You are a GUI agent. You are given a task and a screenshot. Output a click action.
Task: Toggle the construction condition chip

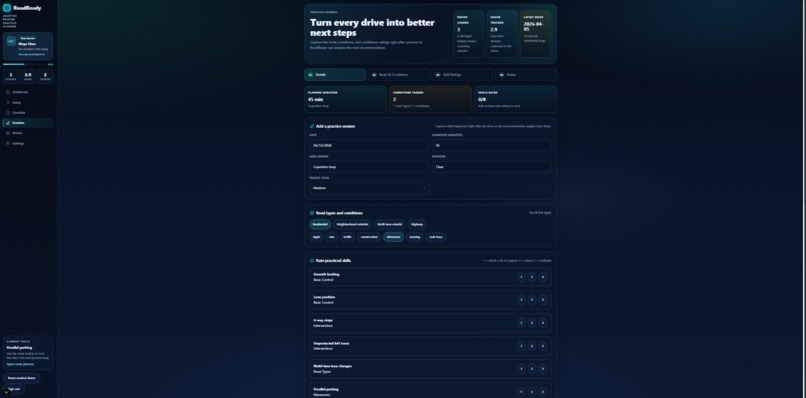pyautogui.click(x=369, y=237)
